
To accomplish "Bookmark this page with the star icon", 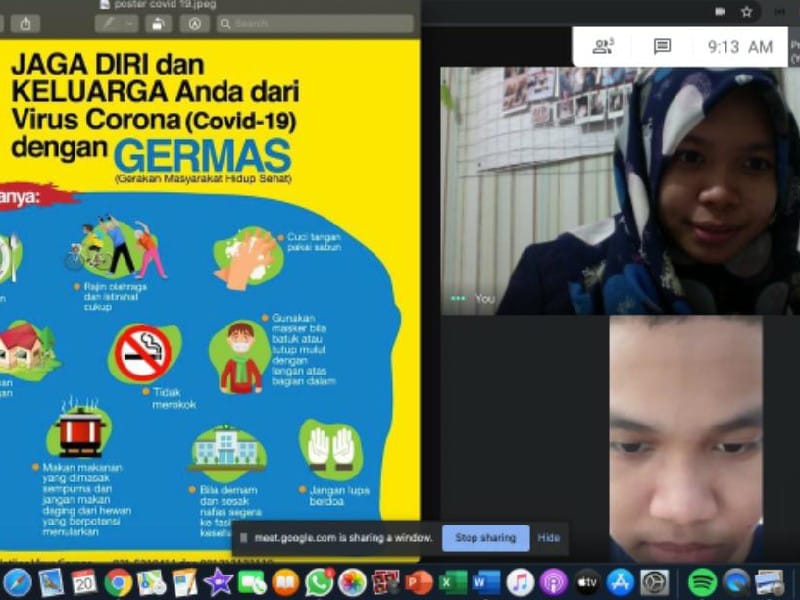I will tap(746, 11).
